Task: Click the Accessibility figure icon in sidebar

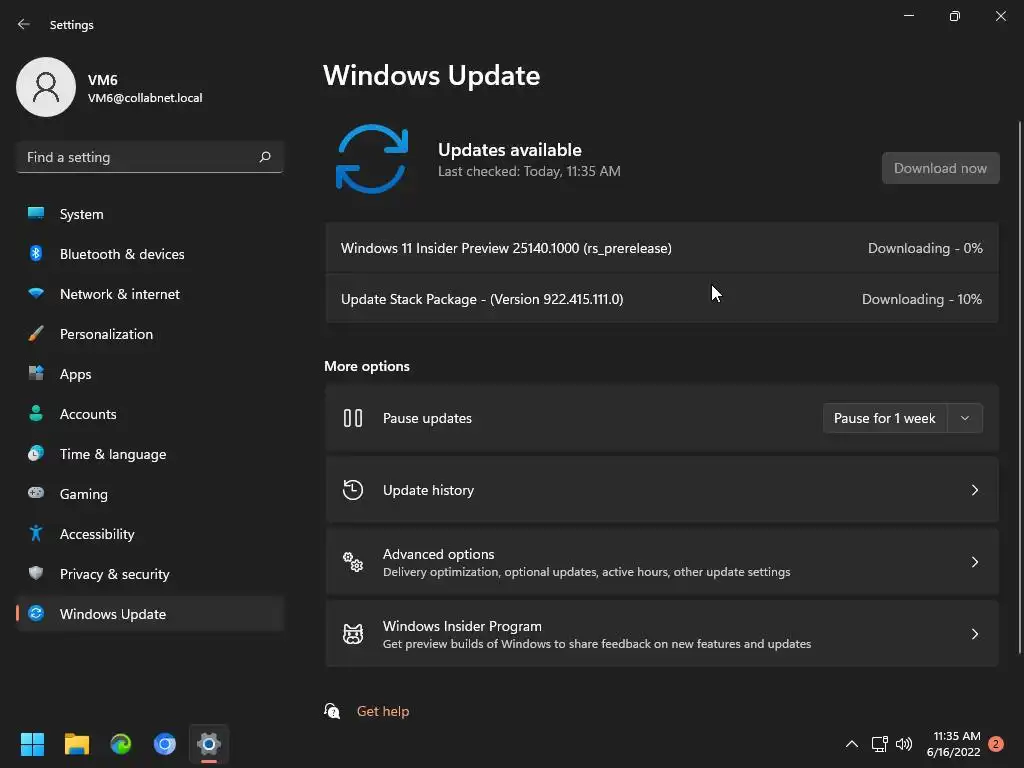Action: pyautogui.click(x=36, y=534)
